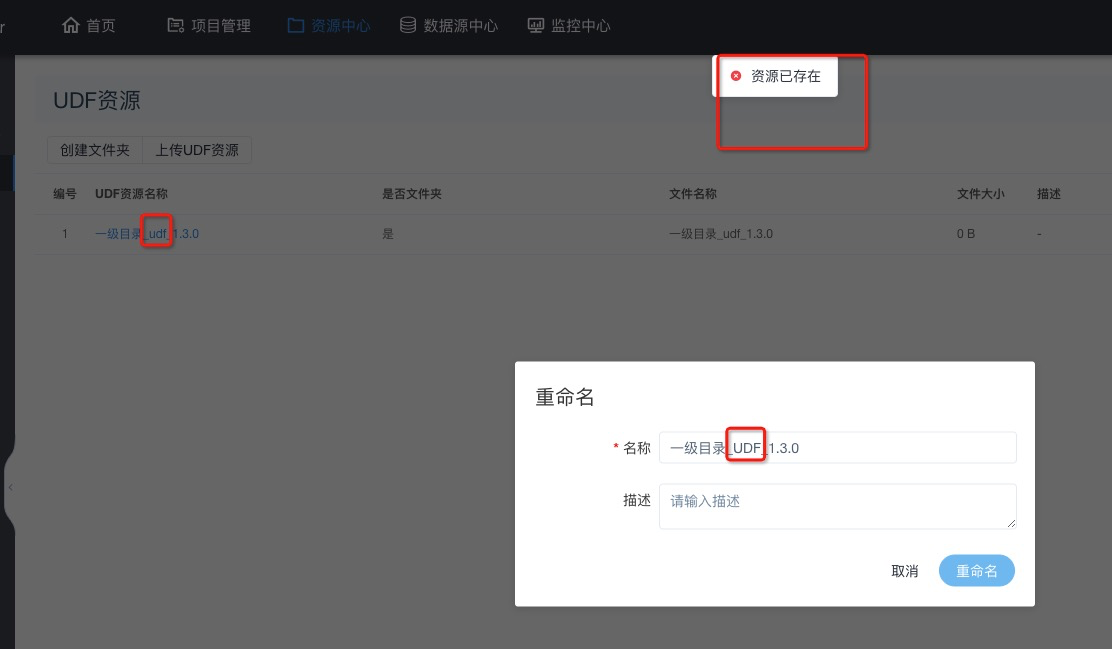Click the 是否文件夹 column header

[412, 194]
